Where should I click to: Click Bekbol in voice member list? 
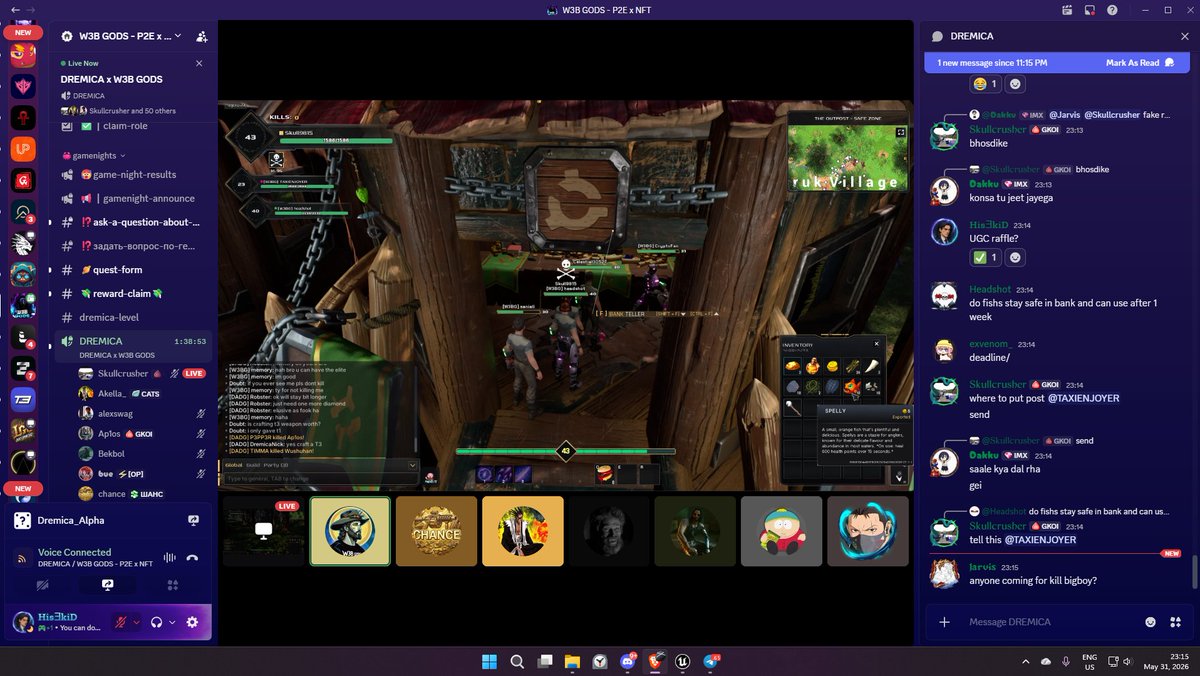point(143,454)
